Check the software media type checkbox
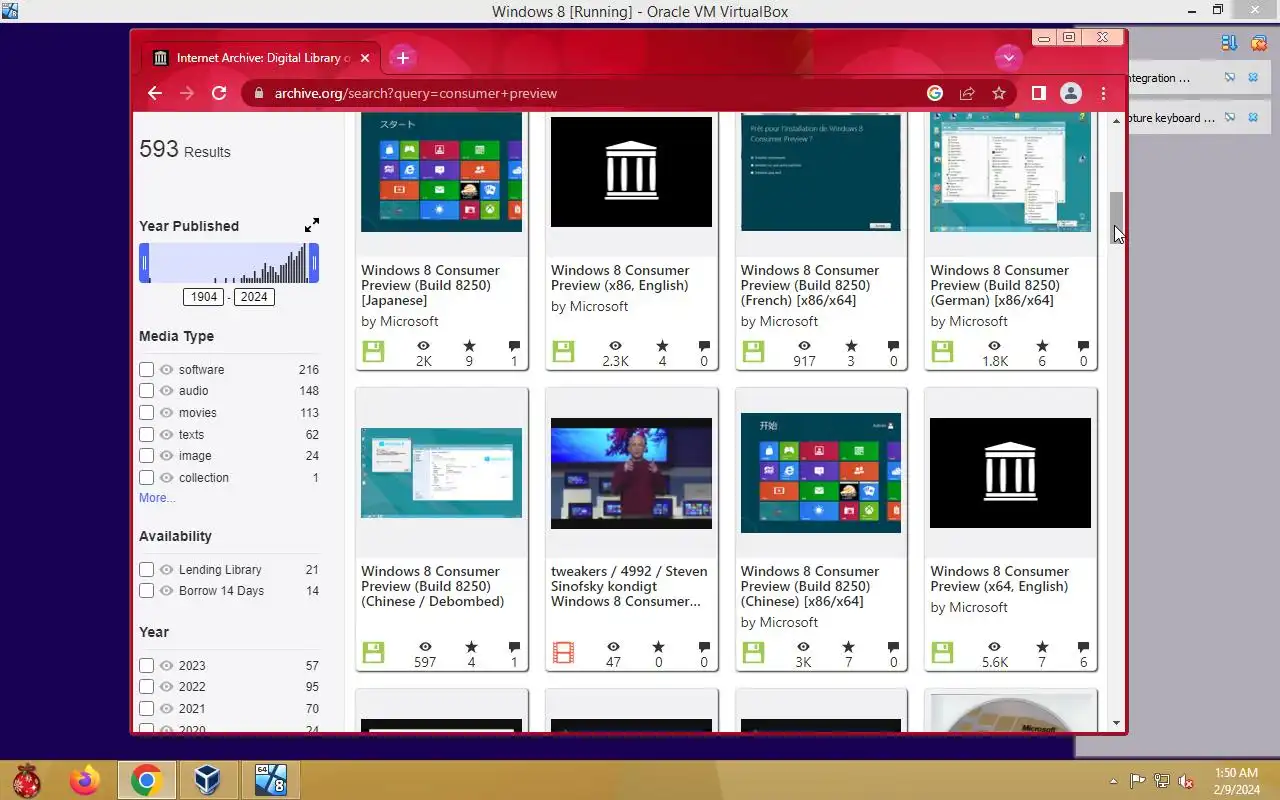The width and height of the screenshot is (1280, 800). (x=146, y=370)
